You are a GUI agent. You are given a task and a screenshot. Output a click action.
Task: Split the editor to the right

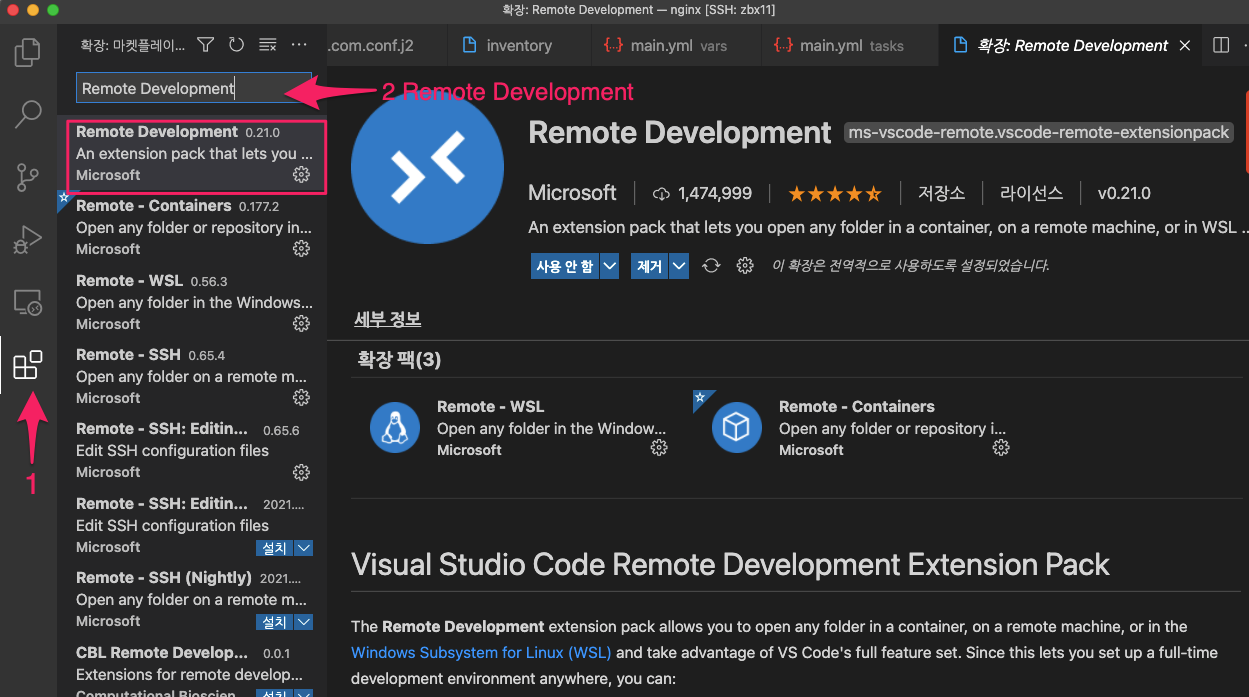tap(1221, 45)
